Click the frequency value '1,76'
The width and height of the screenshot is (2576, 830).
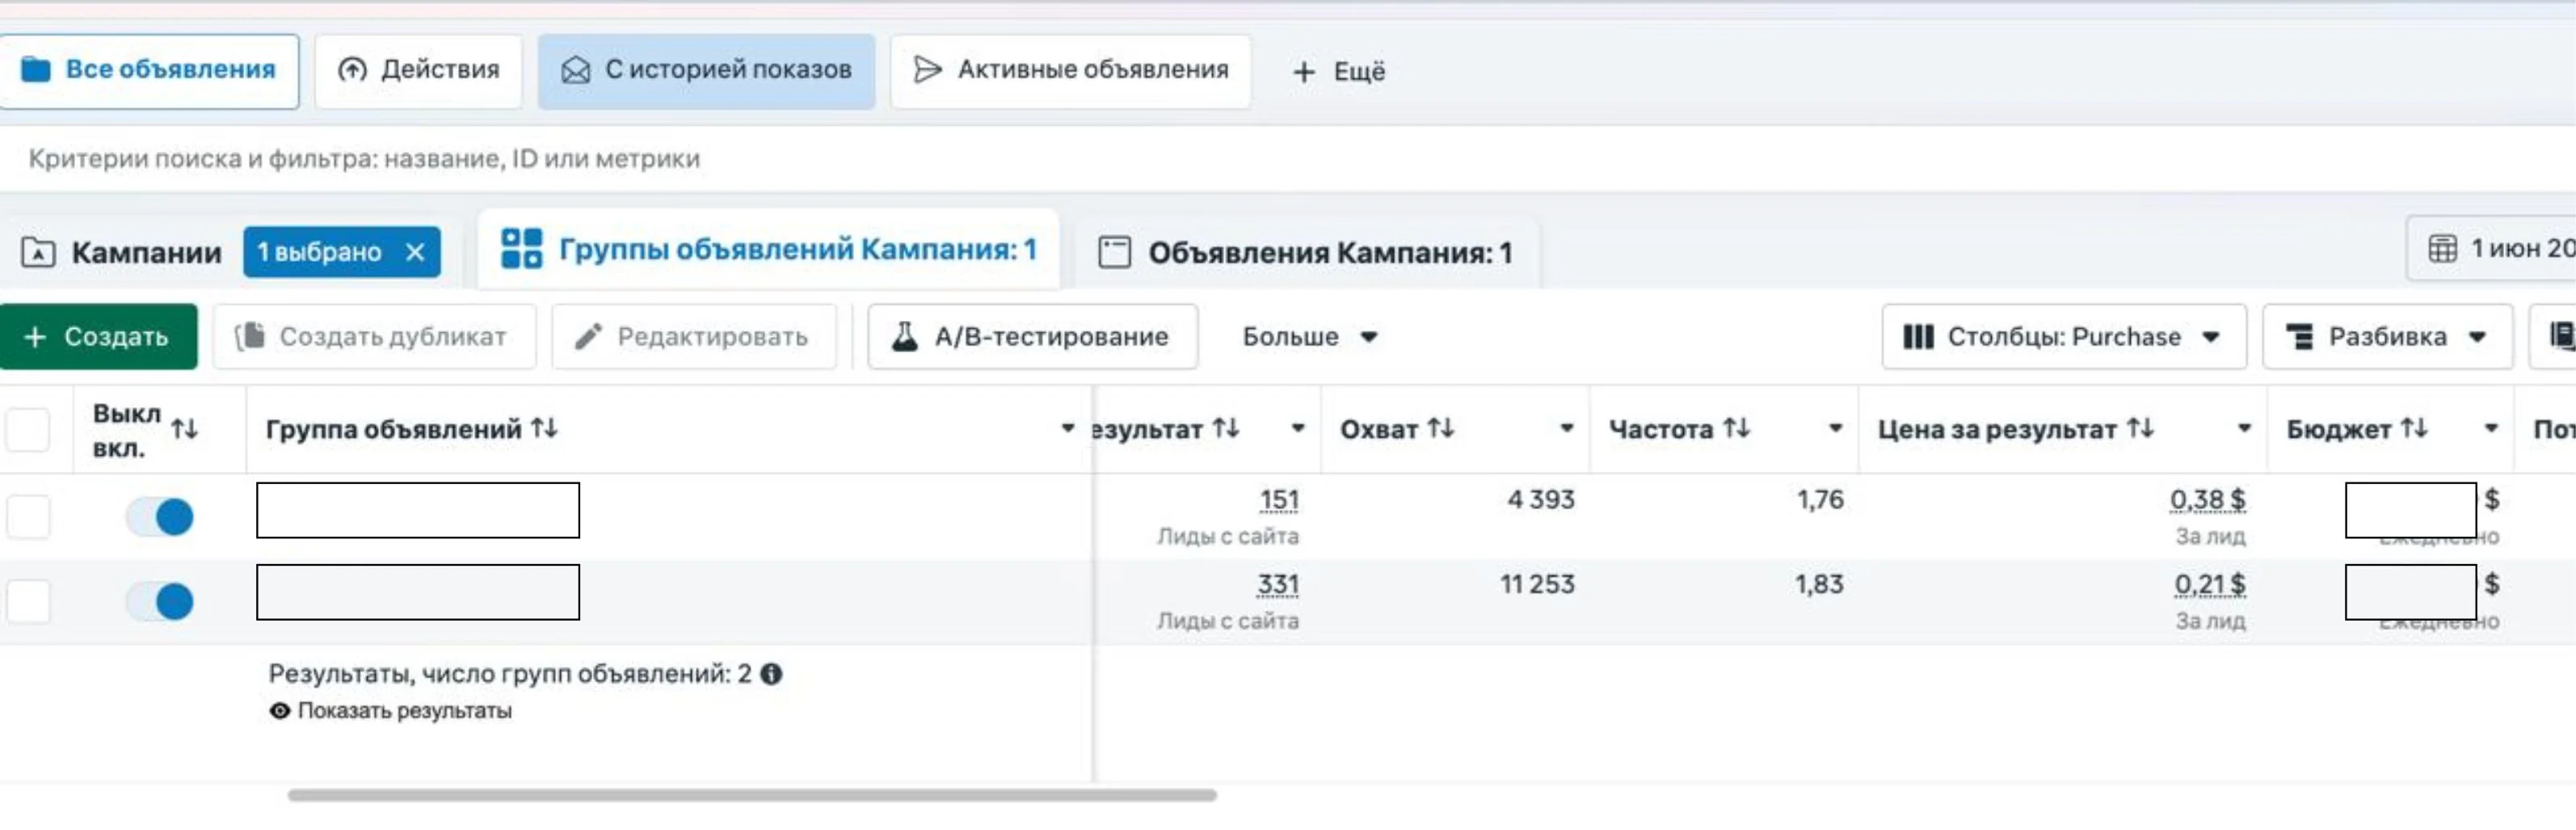point(1820,499)
